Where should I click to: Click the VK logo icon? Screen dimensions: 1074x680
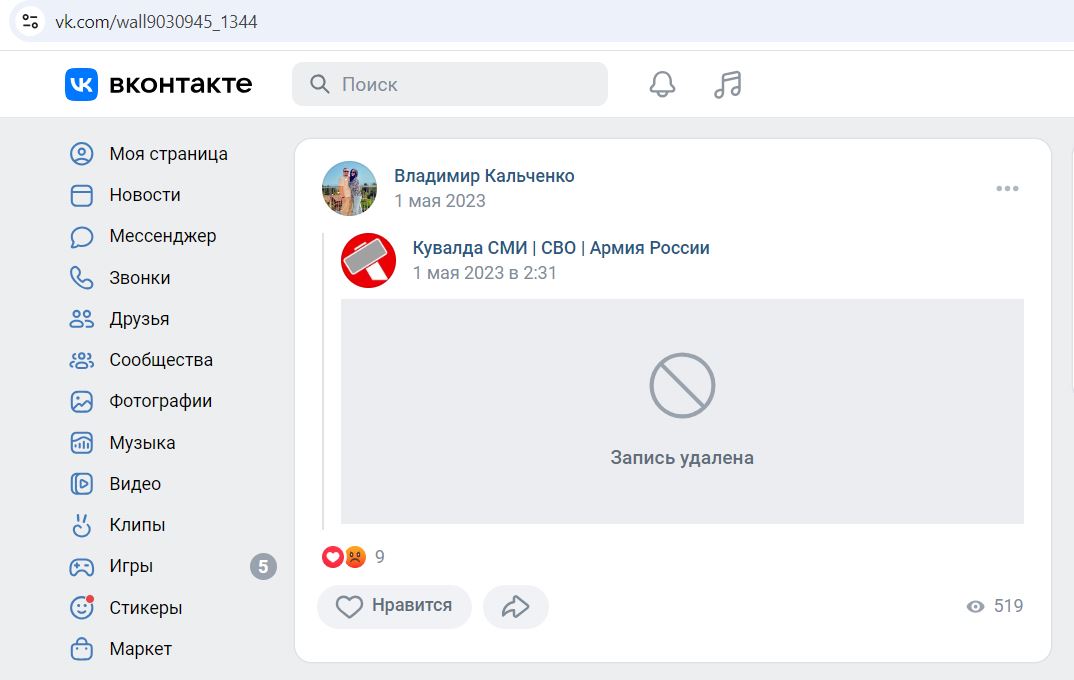coord(82,84)
